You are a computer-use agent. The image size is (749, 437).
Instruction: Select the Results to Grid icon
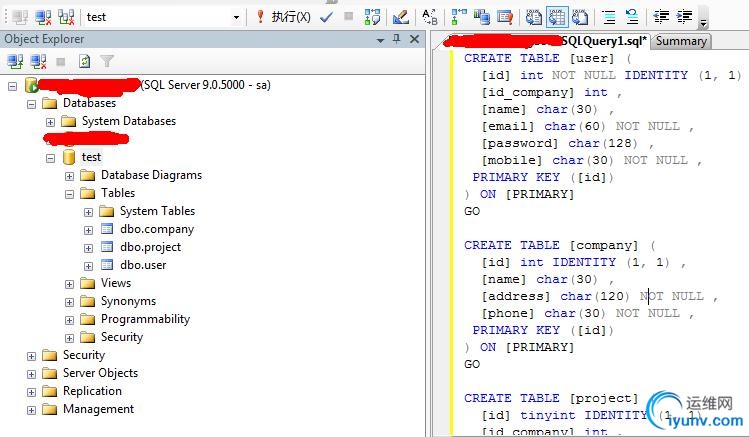(557, 17)
